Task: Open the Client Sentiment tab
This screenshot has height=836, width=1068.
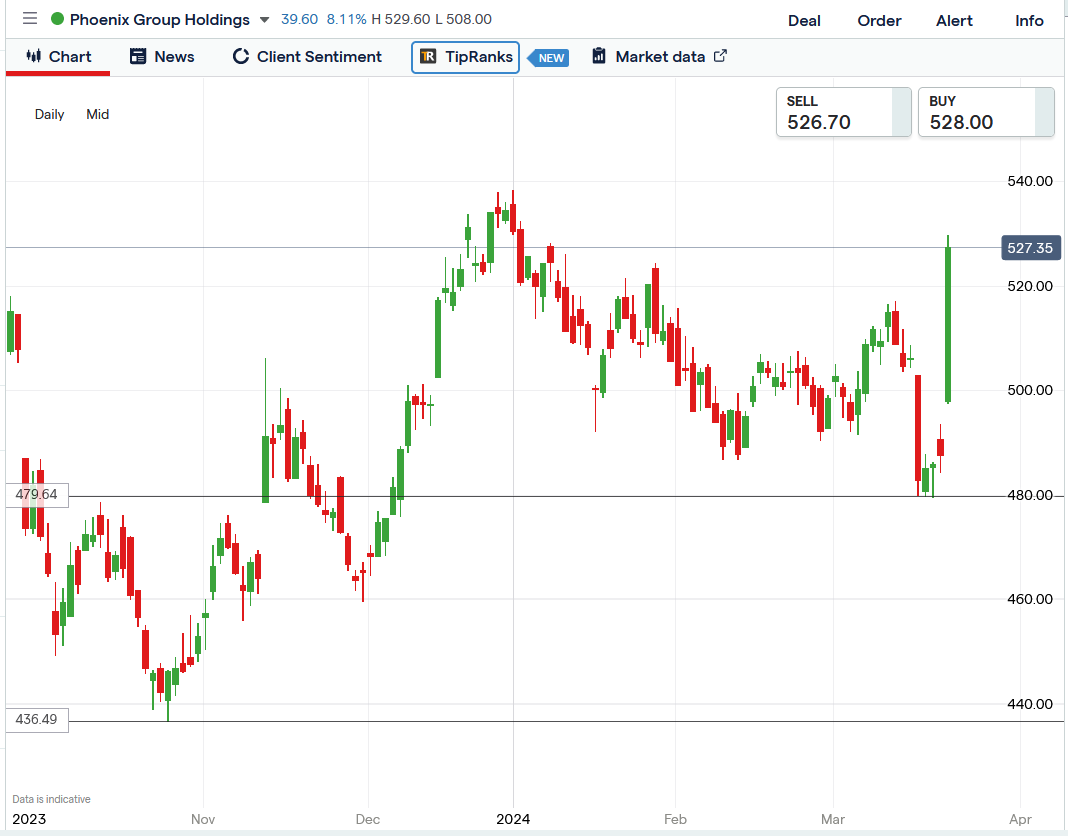Action: 307,57
